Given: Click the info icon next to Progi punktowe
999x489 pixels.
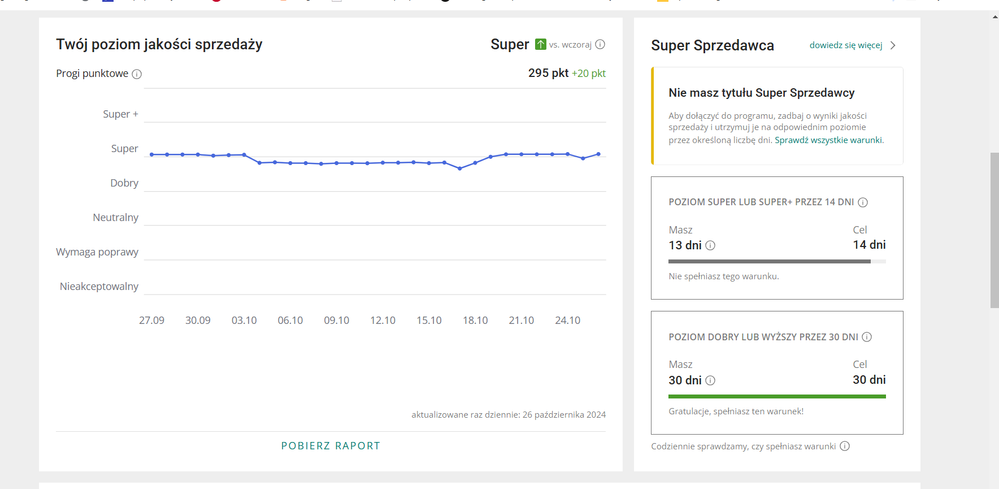Looking at the screenshot, I should (x=137, y=74).
